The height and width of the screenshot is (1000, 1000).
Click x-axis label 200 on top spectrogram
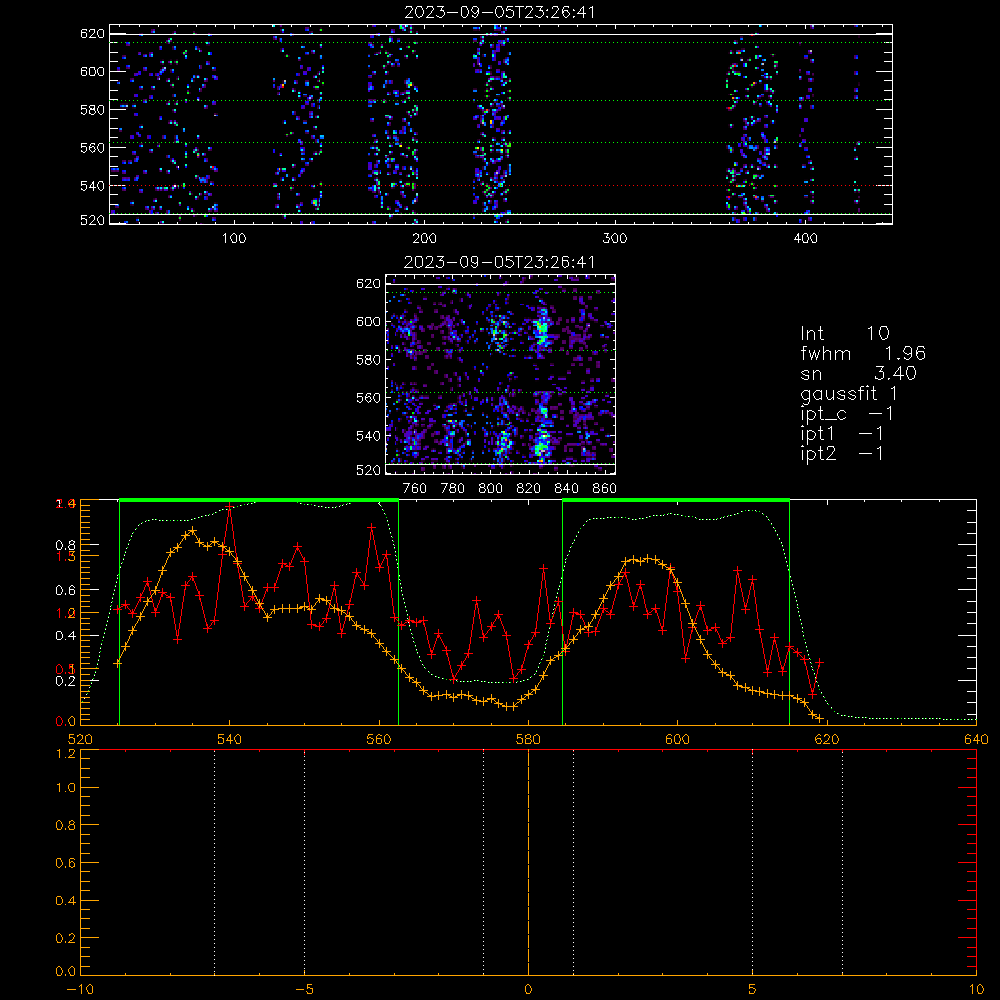[x=424, y=239]
